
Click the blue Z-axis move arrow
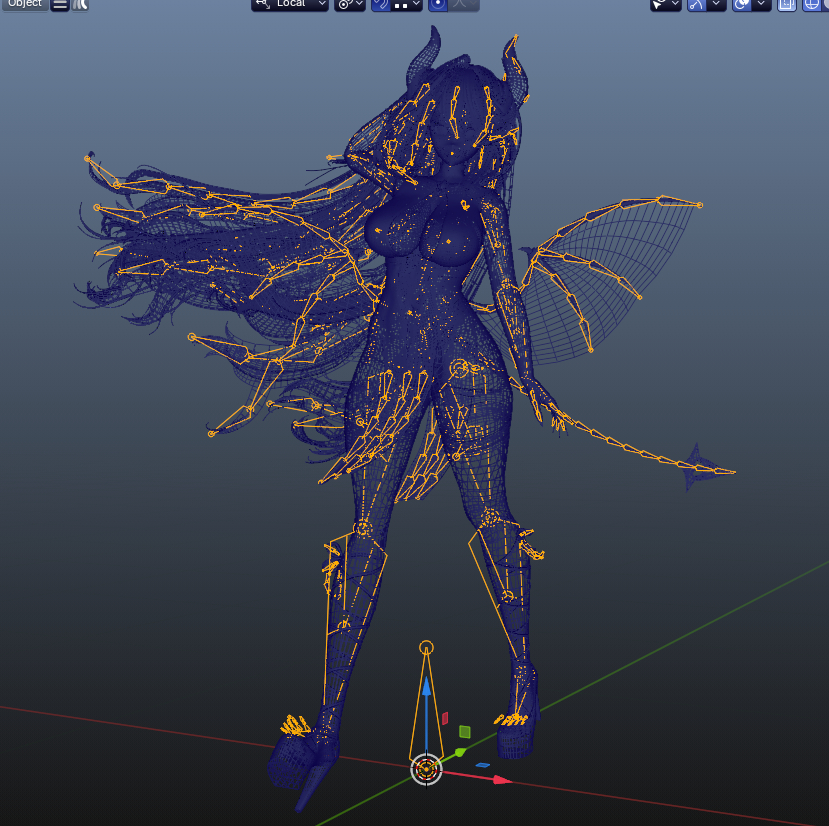[x=427, y=688]
